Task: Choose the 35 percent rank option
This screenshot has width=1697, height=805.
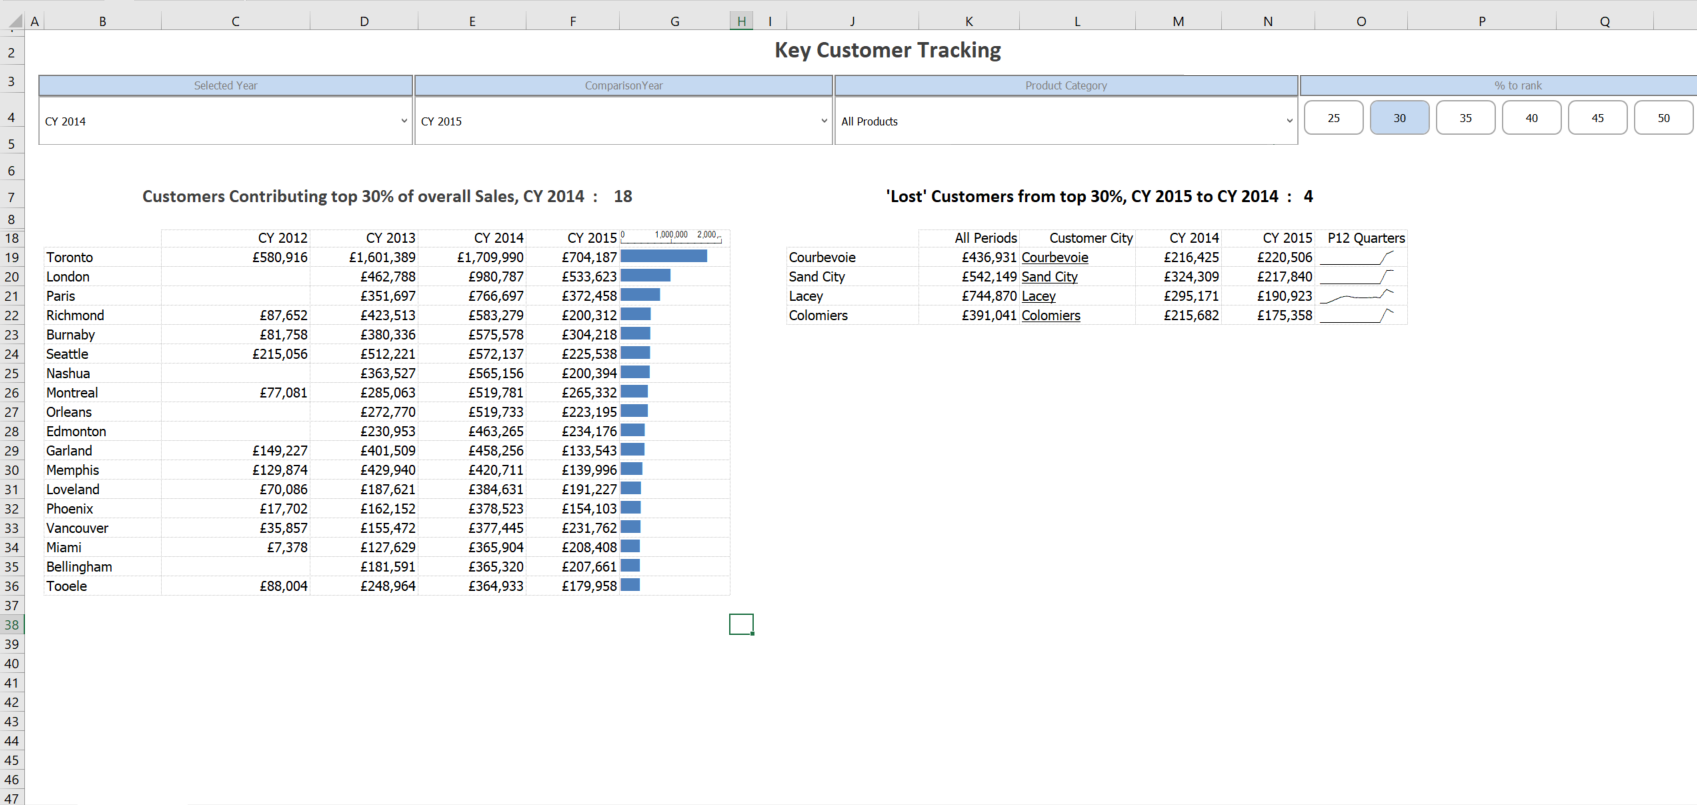Action: [x=1465, y=118]
